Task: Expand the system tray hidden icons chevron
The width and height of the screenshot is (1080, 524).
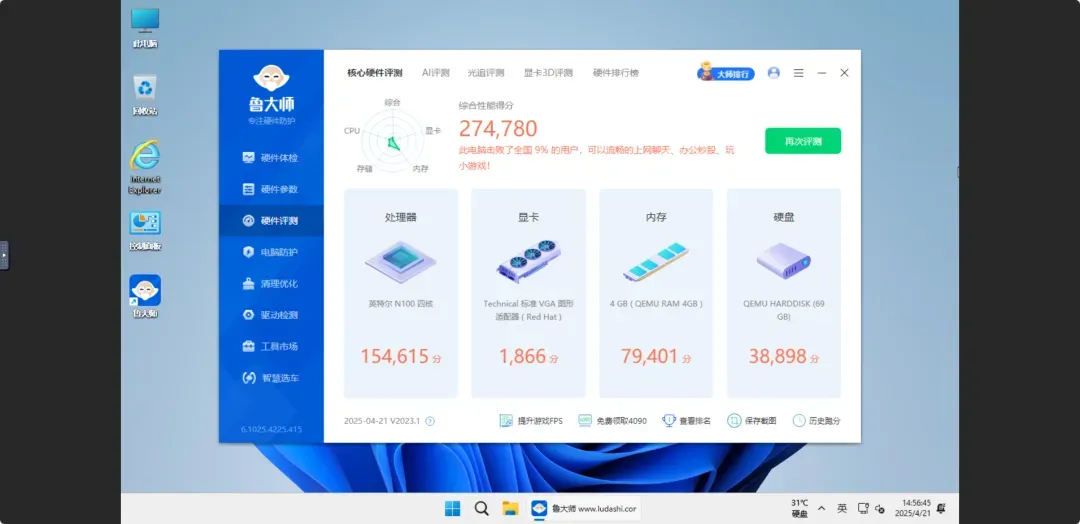Action: [821, 509]
